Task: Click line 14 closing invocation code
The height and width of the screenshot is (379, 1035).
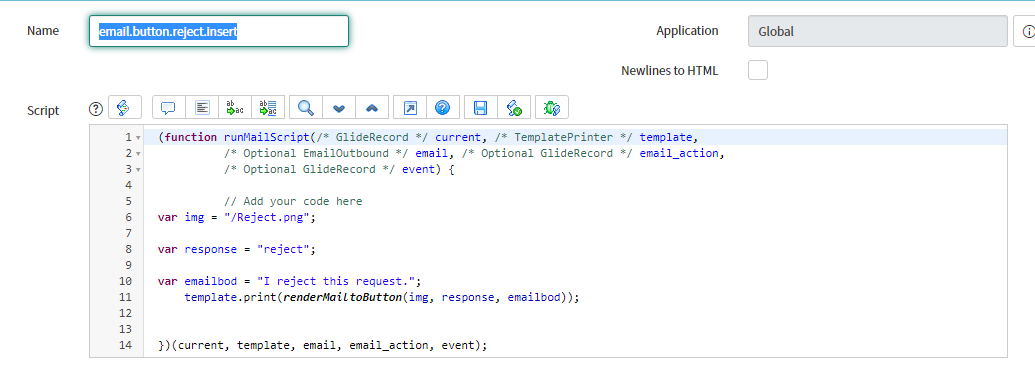Action: click(x=323, y=345)
